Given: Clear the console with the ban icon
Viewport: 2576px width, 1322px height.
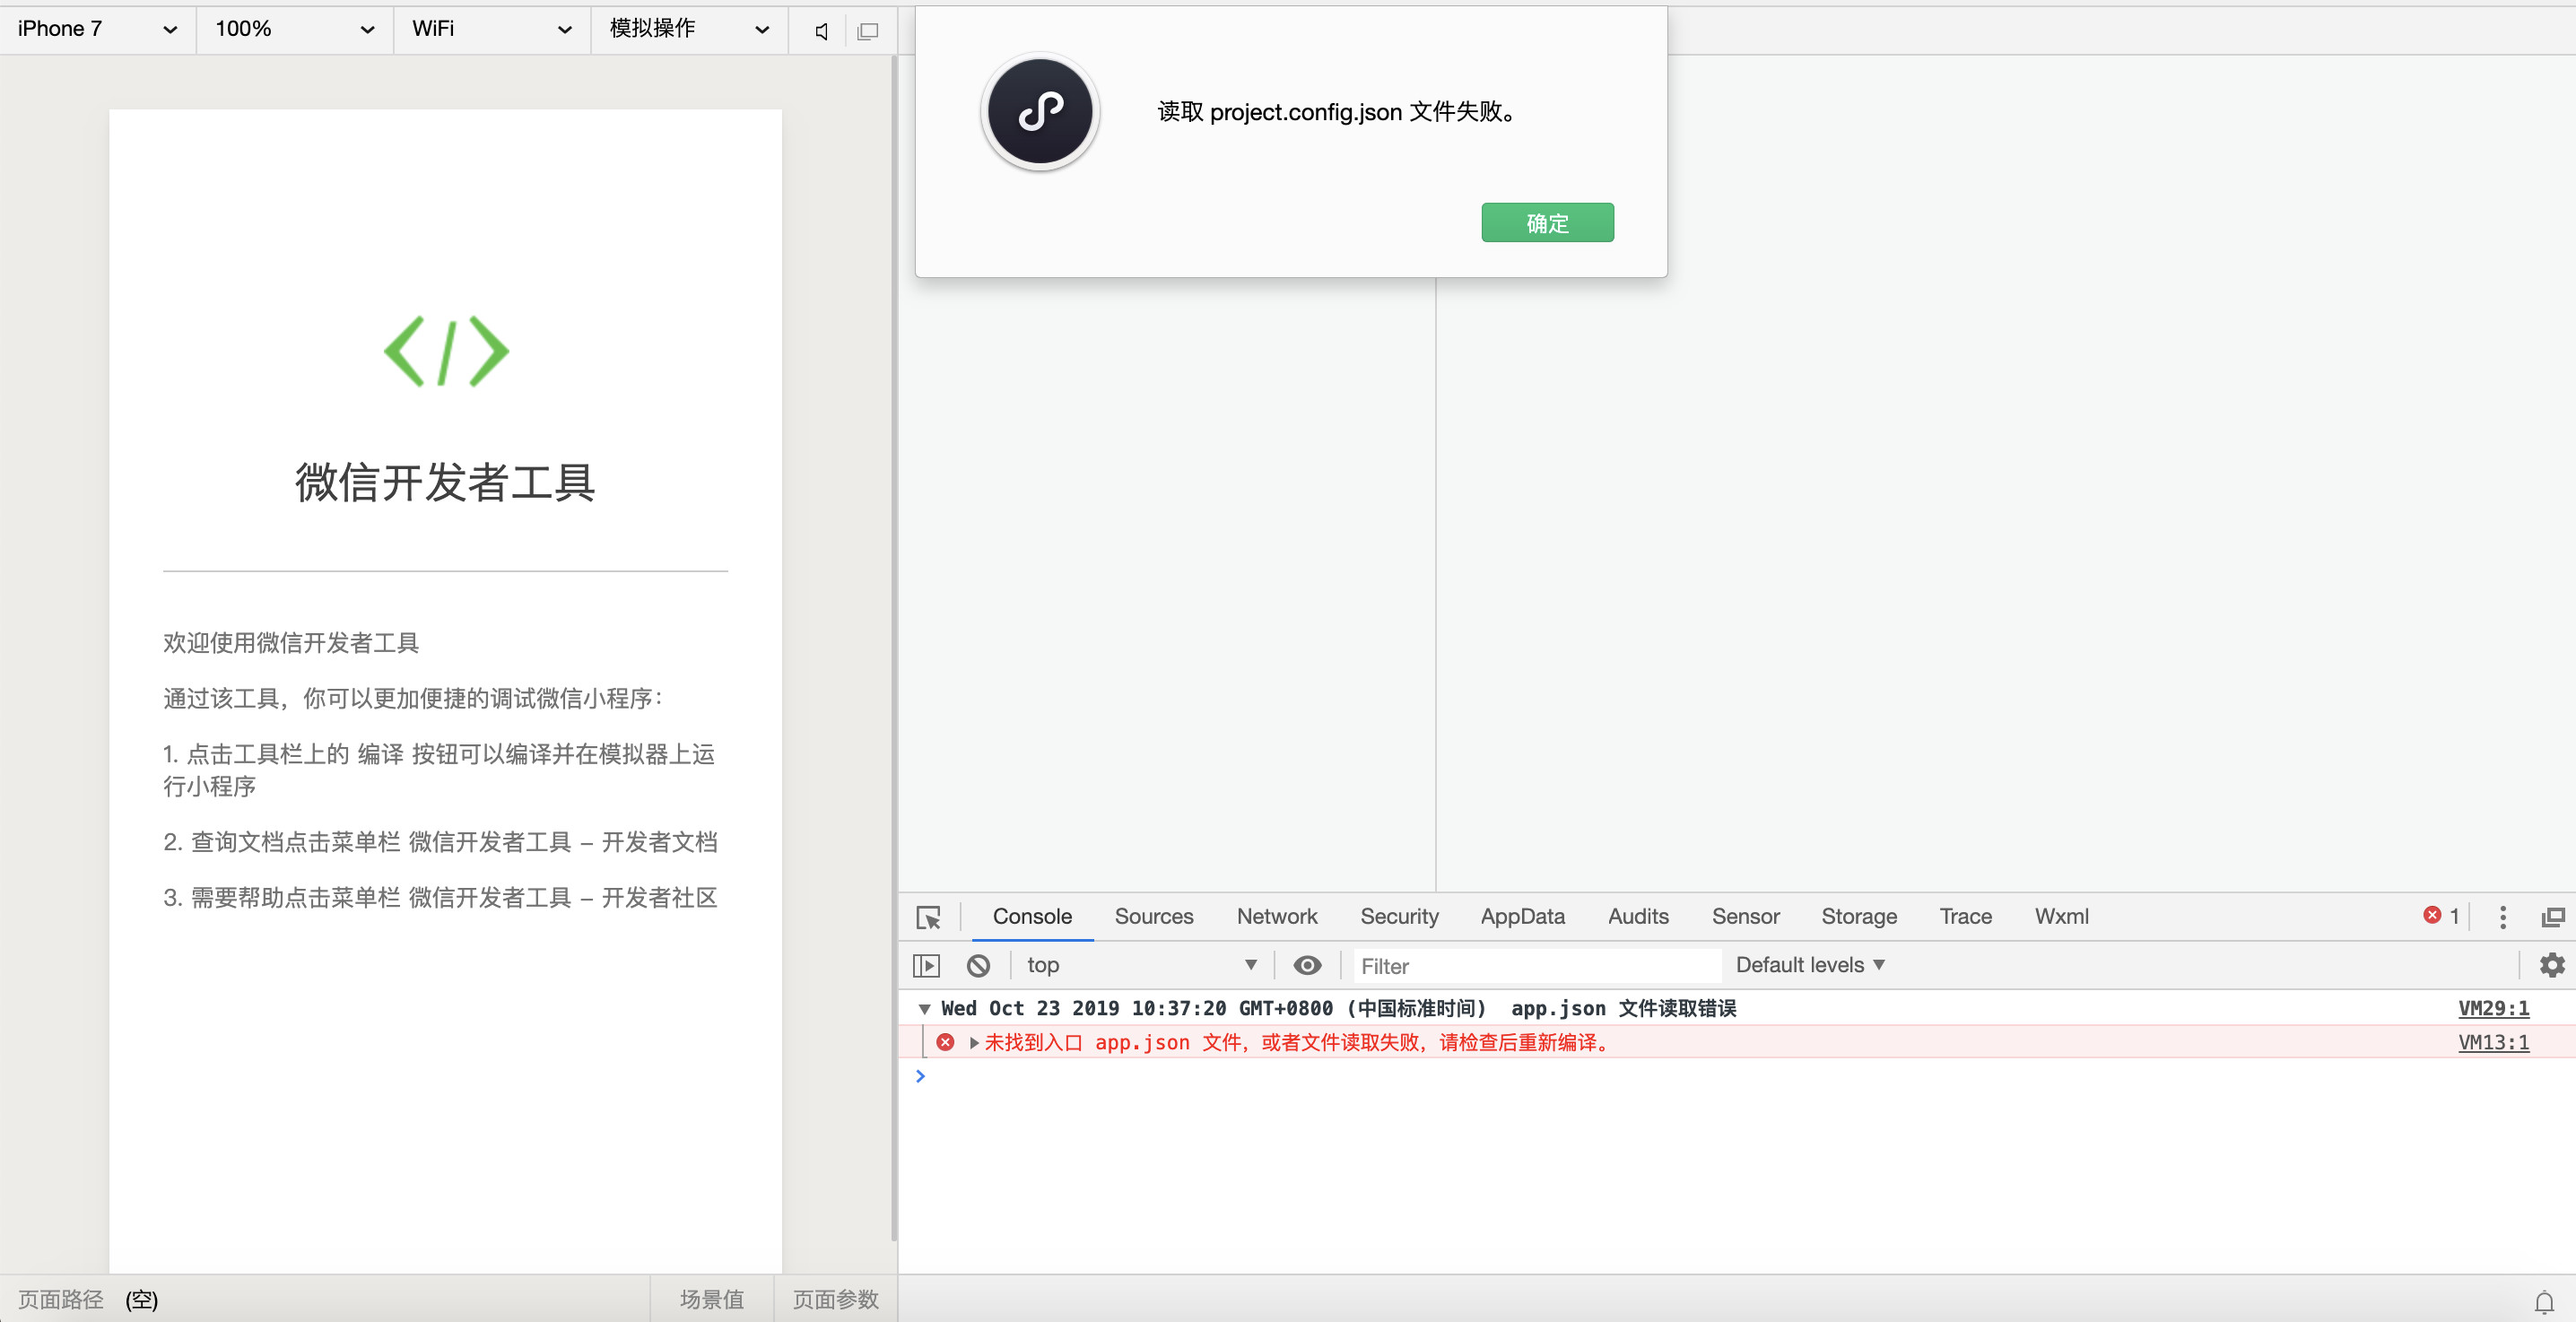Looking at the screenshot, I should [x=978, y=965].
